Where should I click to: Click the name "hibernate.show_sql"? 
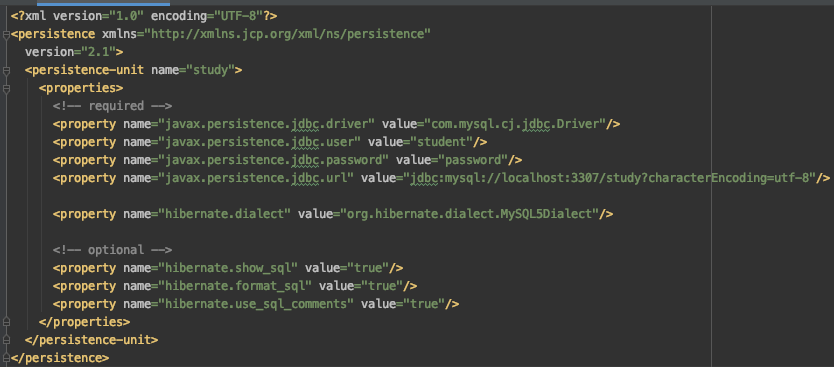[228, 268]
